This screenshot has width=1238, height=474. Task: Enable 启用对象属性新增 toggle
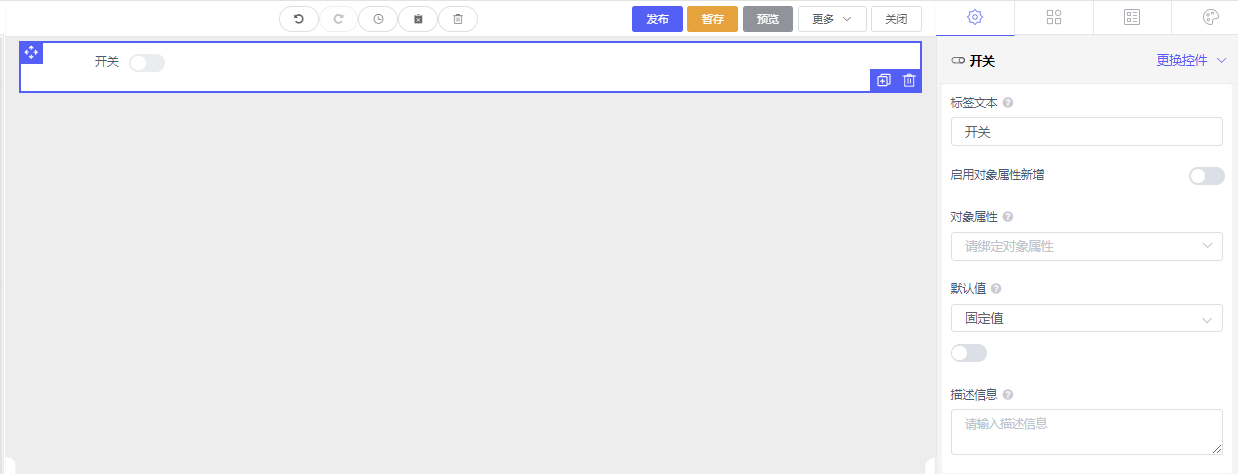point(1206,176)
